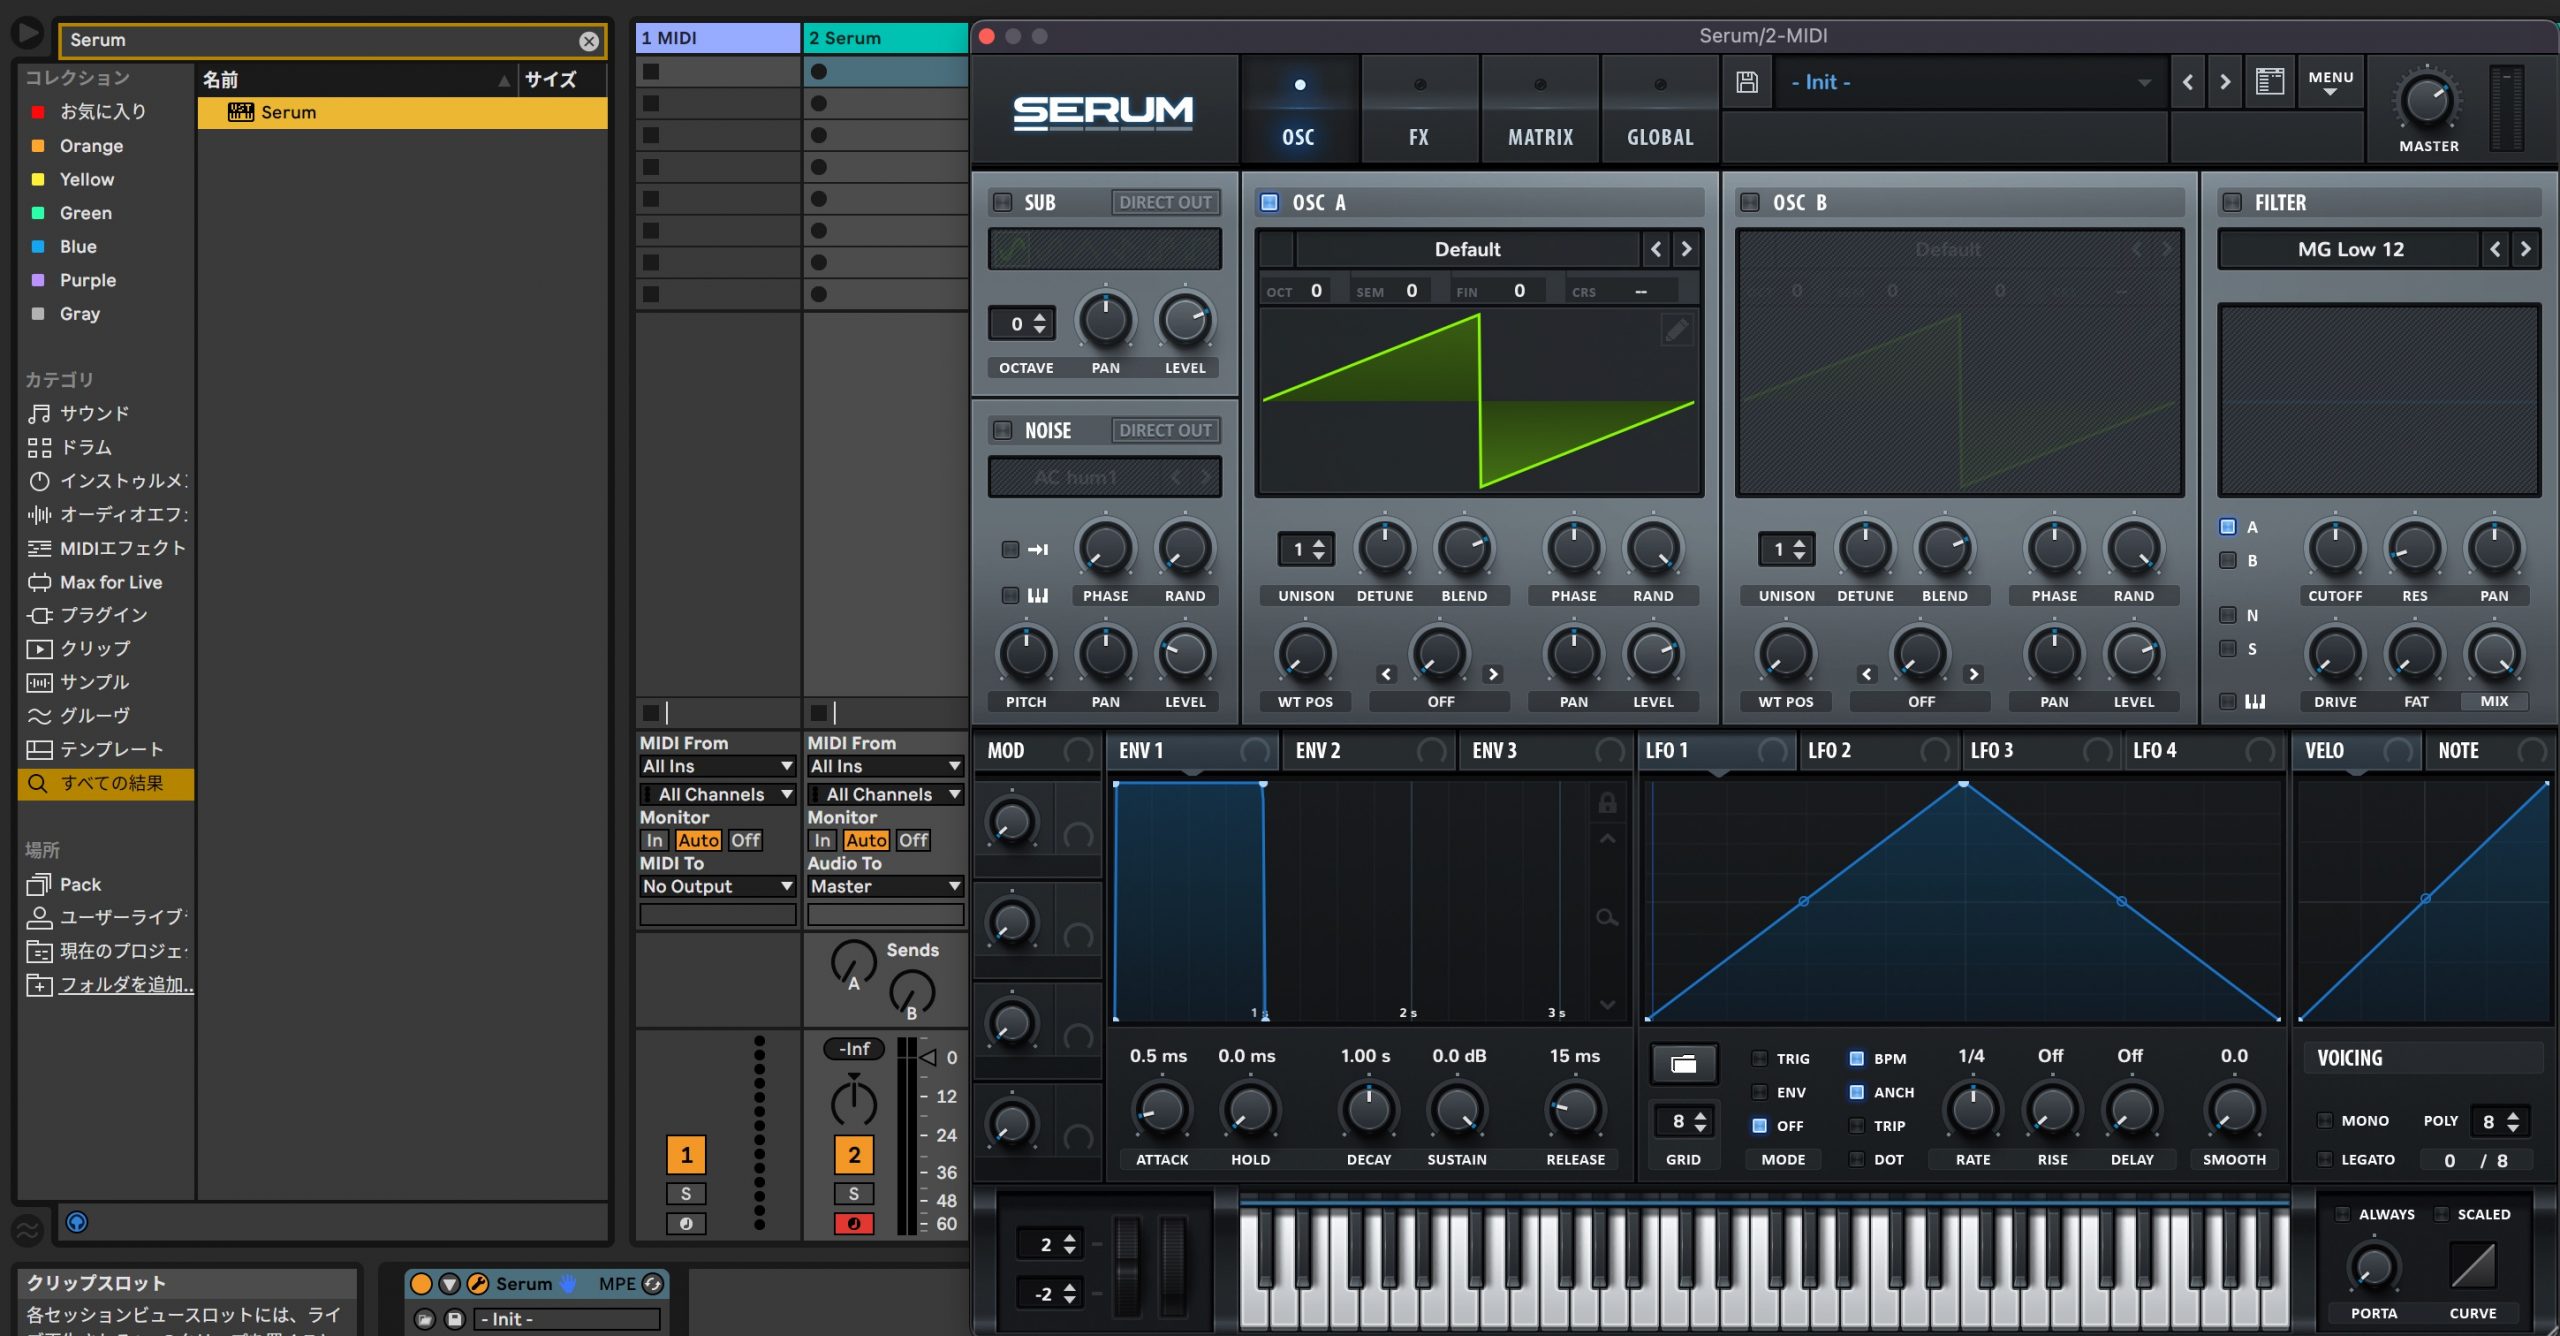Toggle the OSC A enable checkbox
Screen dimensions: 2560x1336
tap(1269, 202)
